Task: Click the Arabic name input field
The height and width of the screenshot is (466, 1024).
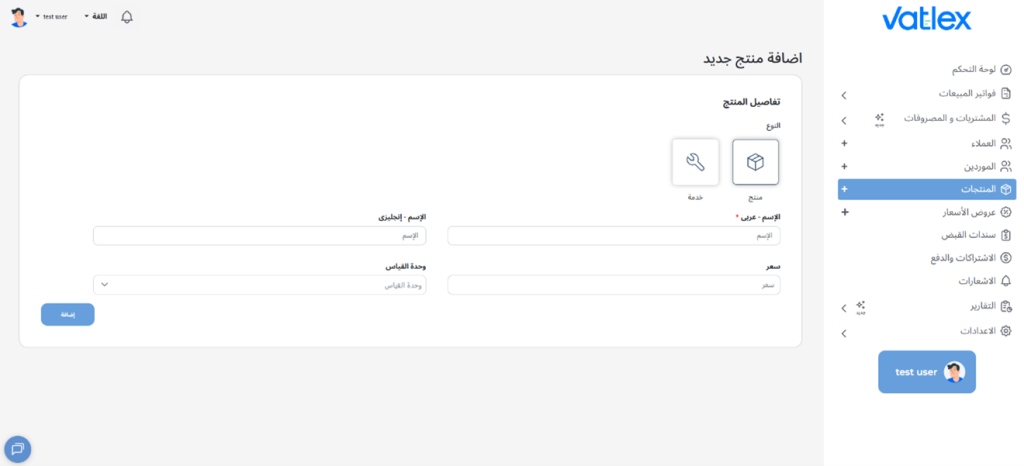Action: click(x=613, y=236)
